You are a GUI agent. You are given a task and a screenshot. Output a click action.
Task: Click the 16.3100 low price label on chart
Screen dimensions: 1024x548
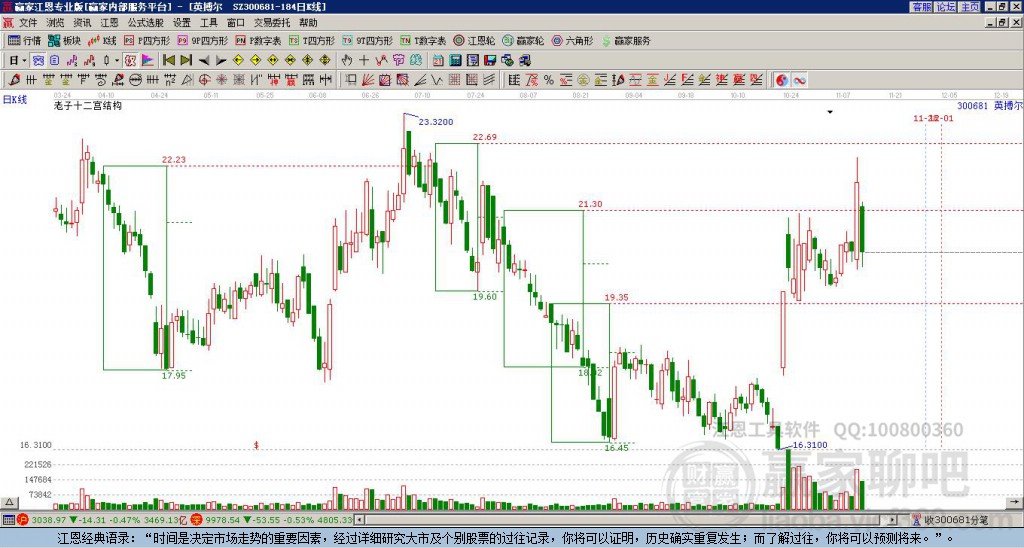coord(810,445)
